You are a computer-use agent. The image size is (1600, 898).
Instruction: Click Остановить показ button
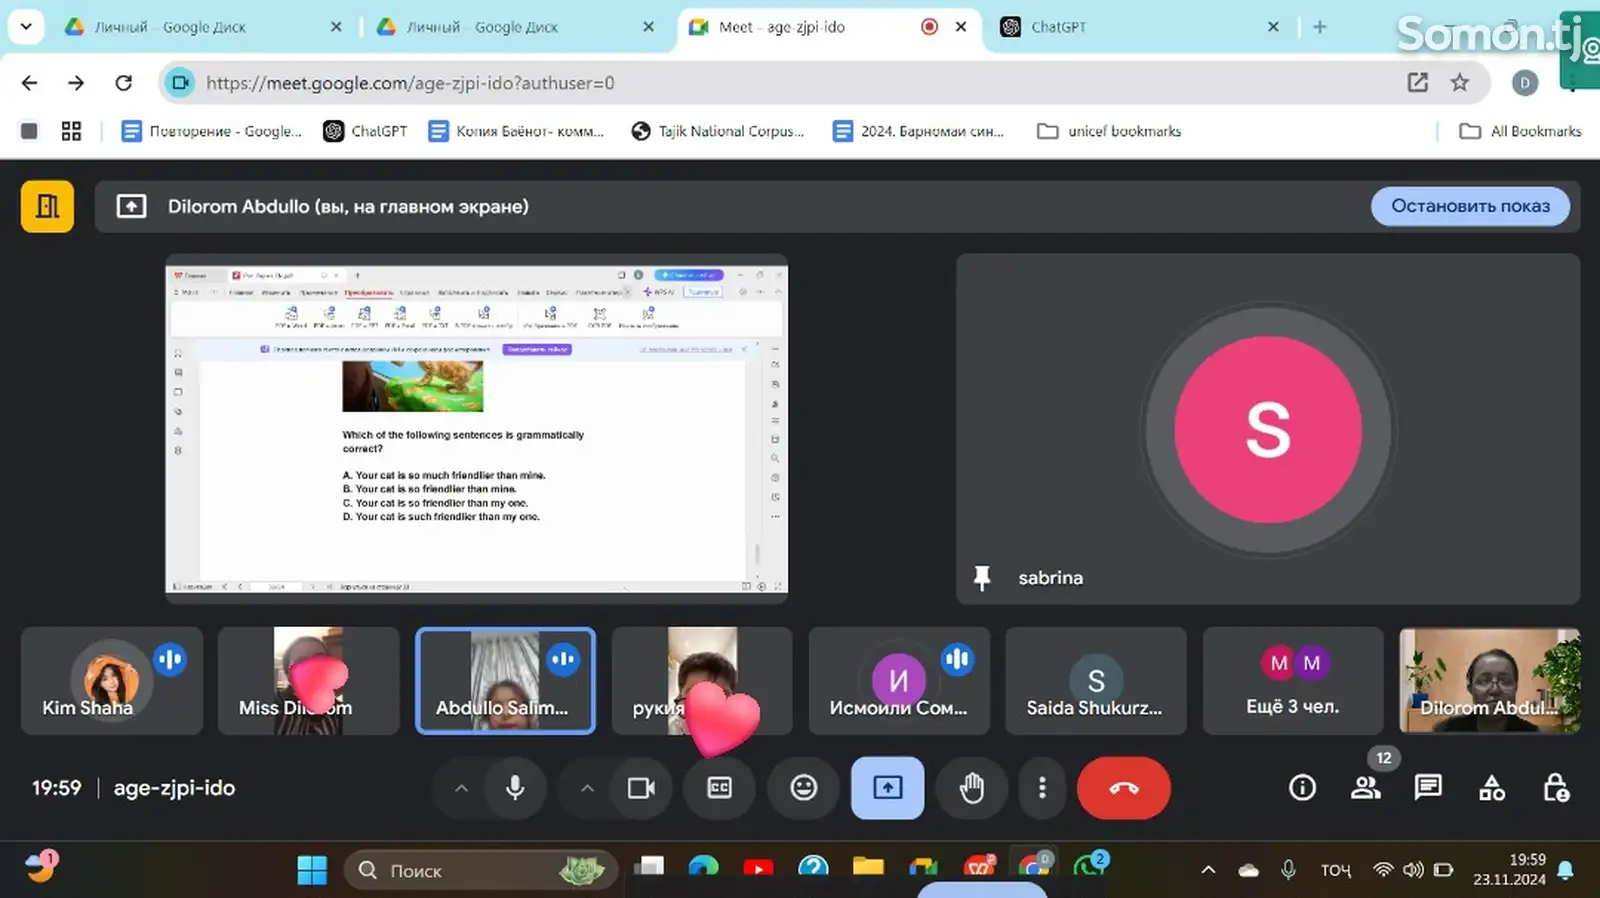click(1470, 206)
